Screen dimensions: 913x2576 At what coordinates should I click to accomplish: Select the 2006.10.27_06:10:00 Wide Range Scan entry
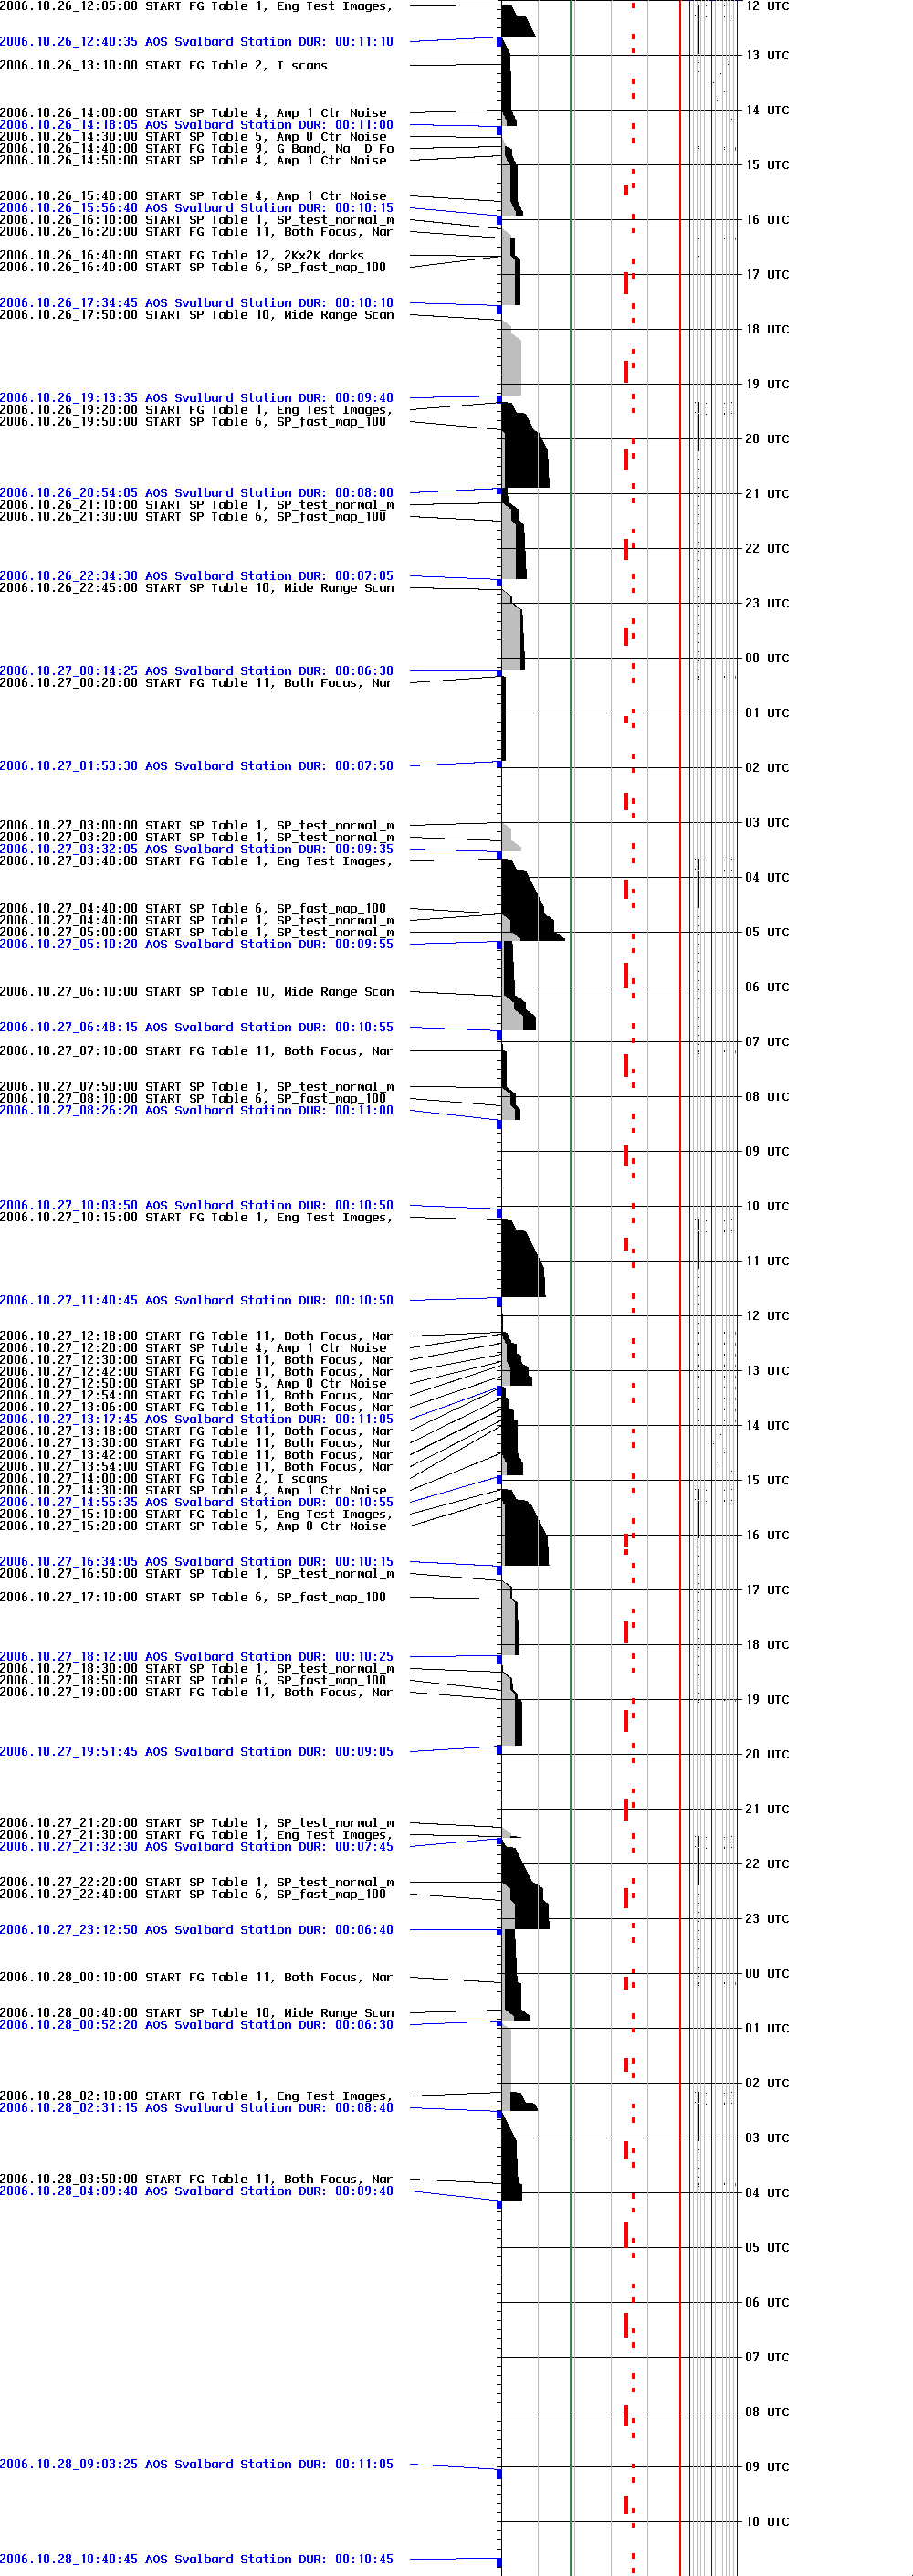196,992
